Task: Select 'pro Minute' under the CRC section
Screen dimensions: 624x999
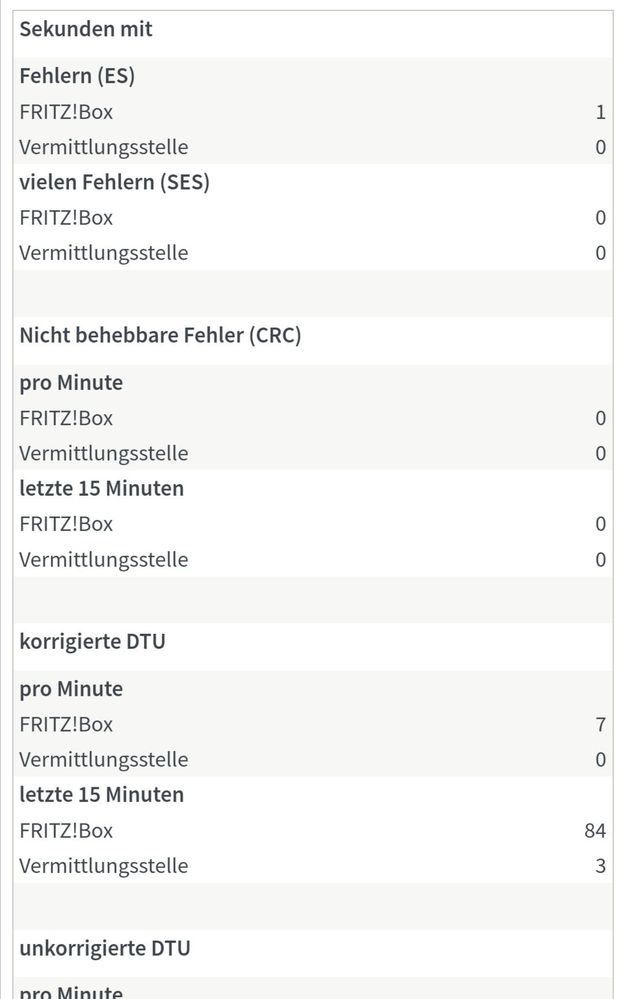Action: click(71, 383)
